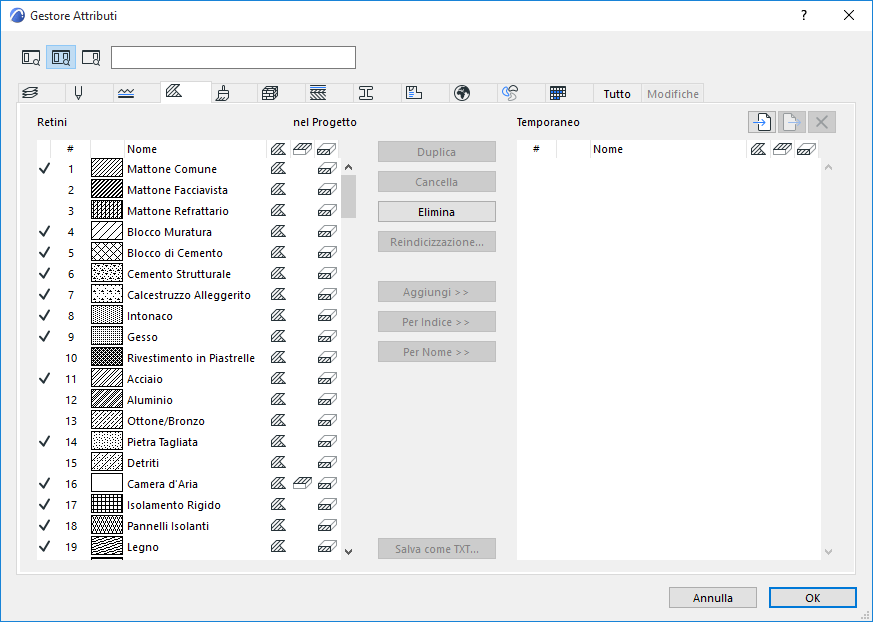
Task: Click the attribute search text field
Action: (x=233, y=58)
